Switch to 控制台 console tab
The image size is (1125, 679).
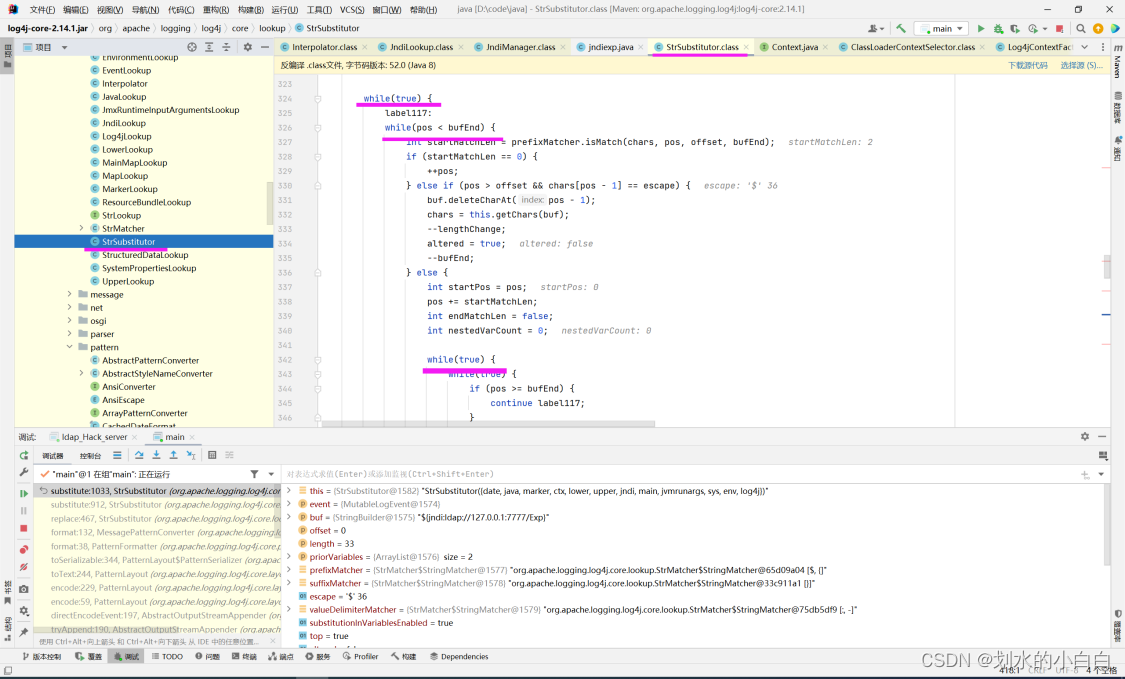[90, 456]
